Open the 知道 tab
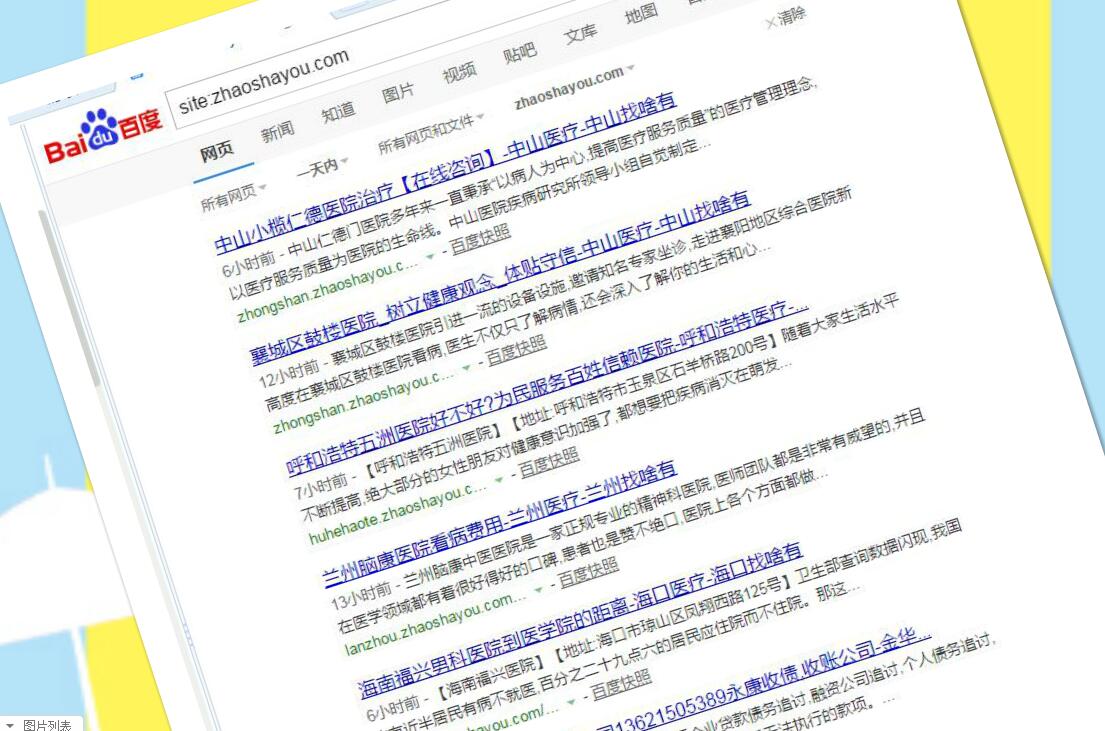The image size is (1105, 731). tap(338, 111)
